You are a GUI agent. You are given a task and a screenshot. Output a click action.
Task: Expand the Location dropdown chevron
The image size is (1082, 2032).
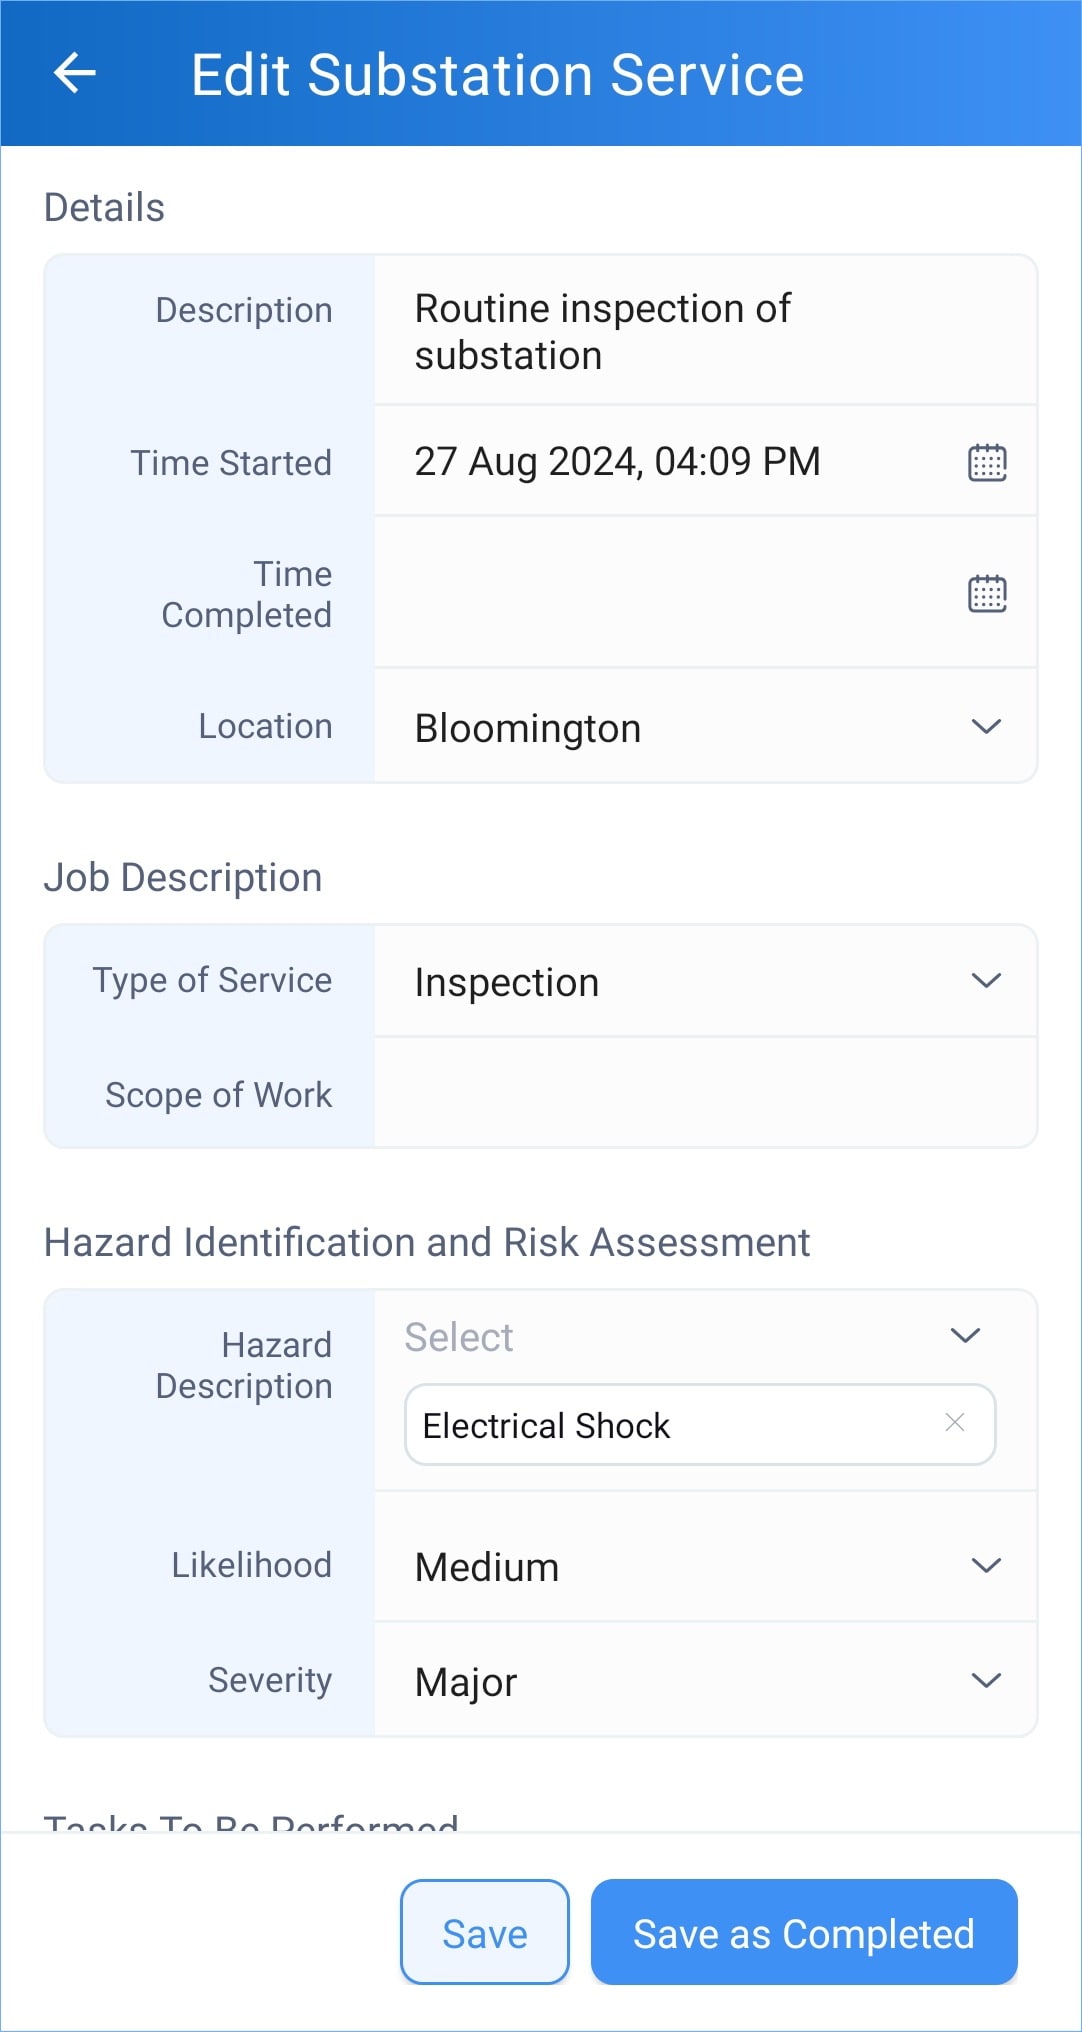(986, 727)
